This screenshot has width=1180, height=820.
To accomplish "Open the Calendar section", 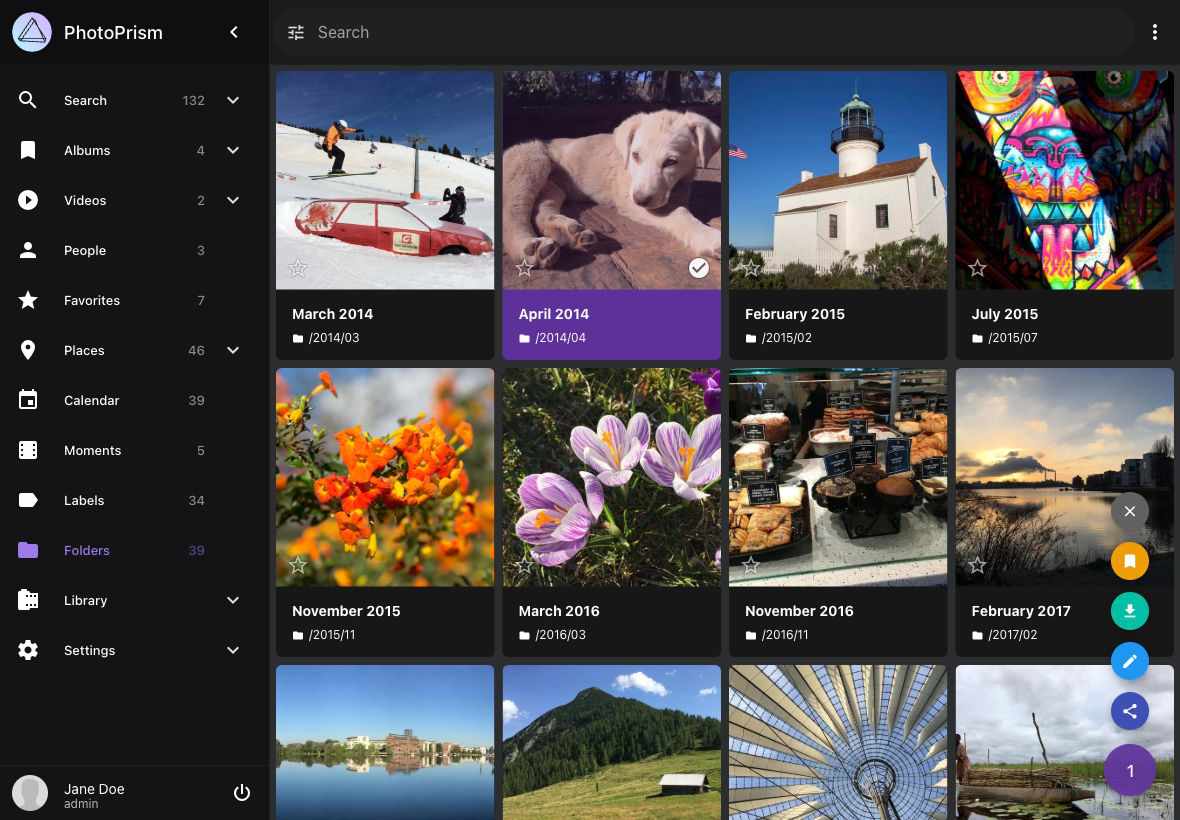I will click(x=92, y=400).
